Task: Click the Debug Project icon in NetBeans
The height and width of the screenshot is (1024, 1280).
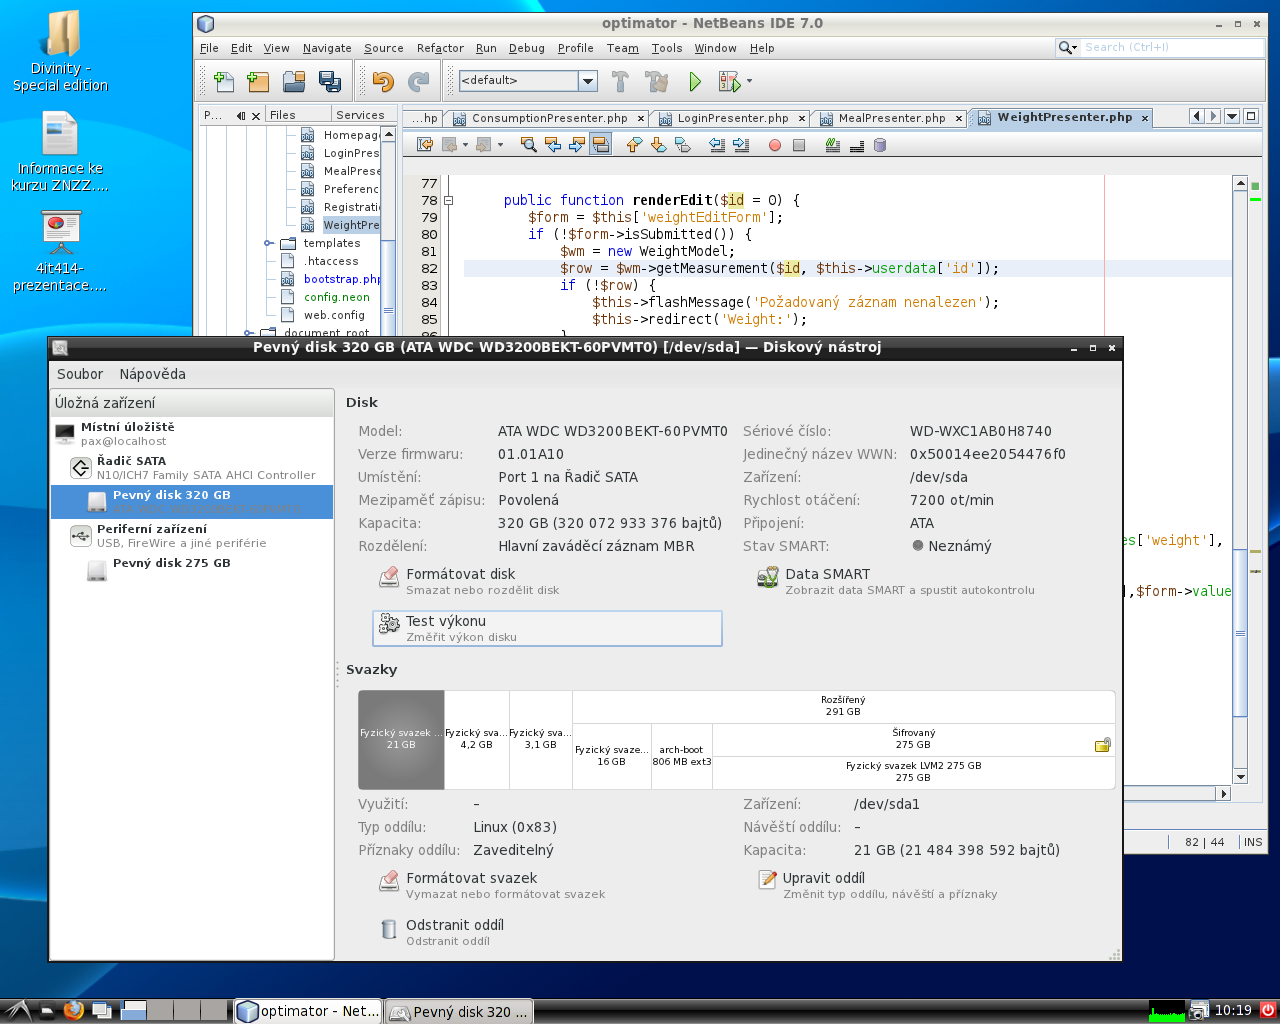Action: point(728,82)
